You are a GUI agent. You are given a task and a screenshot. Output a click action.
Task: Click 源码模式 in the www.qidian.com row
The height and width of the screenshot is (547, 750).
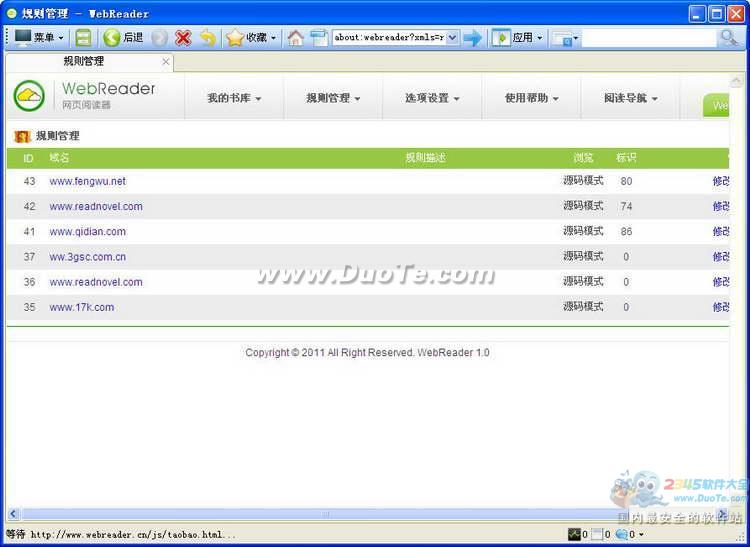pyautogui.click(x=583, y=231)
